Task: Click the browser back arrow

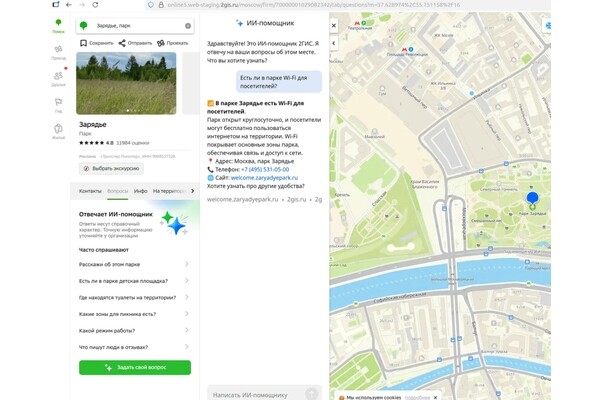Action: [68, 5]
